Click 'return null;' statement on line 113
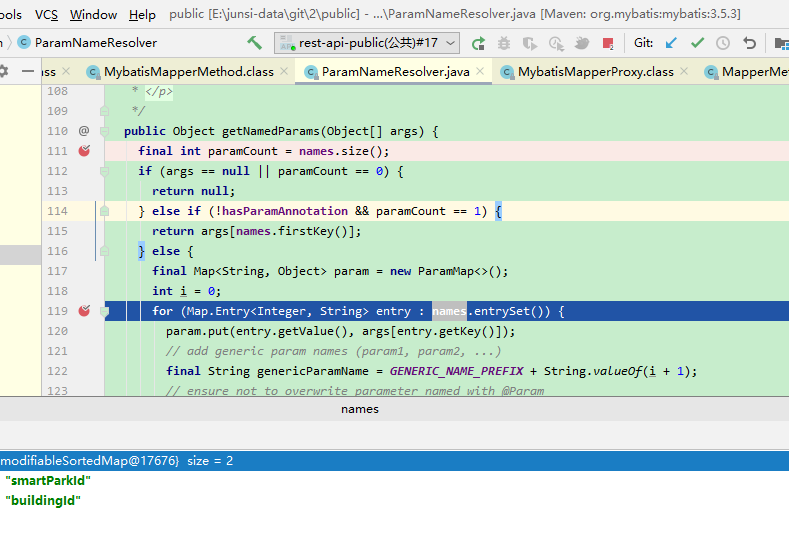 click(x=193, y=191)
